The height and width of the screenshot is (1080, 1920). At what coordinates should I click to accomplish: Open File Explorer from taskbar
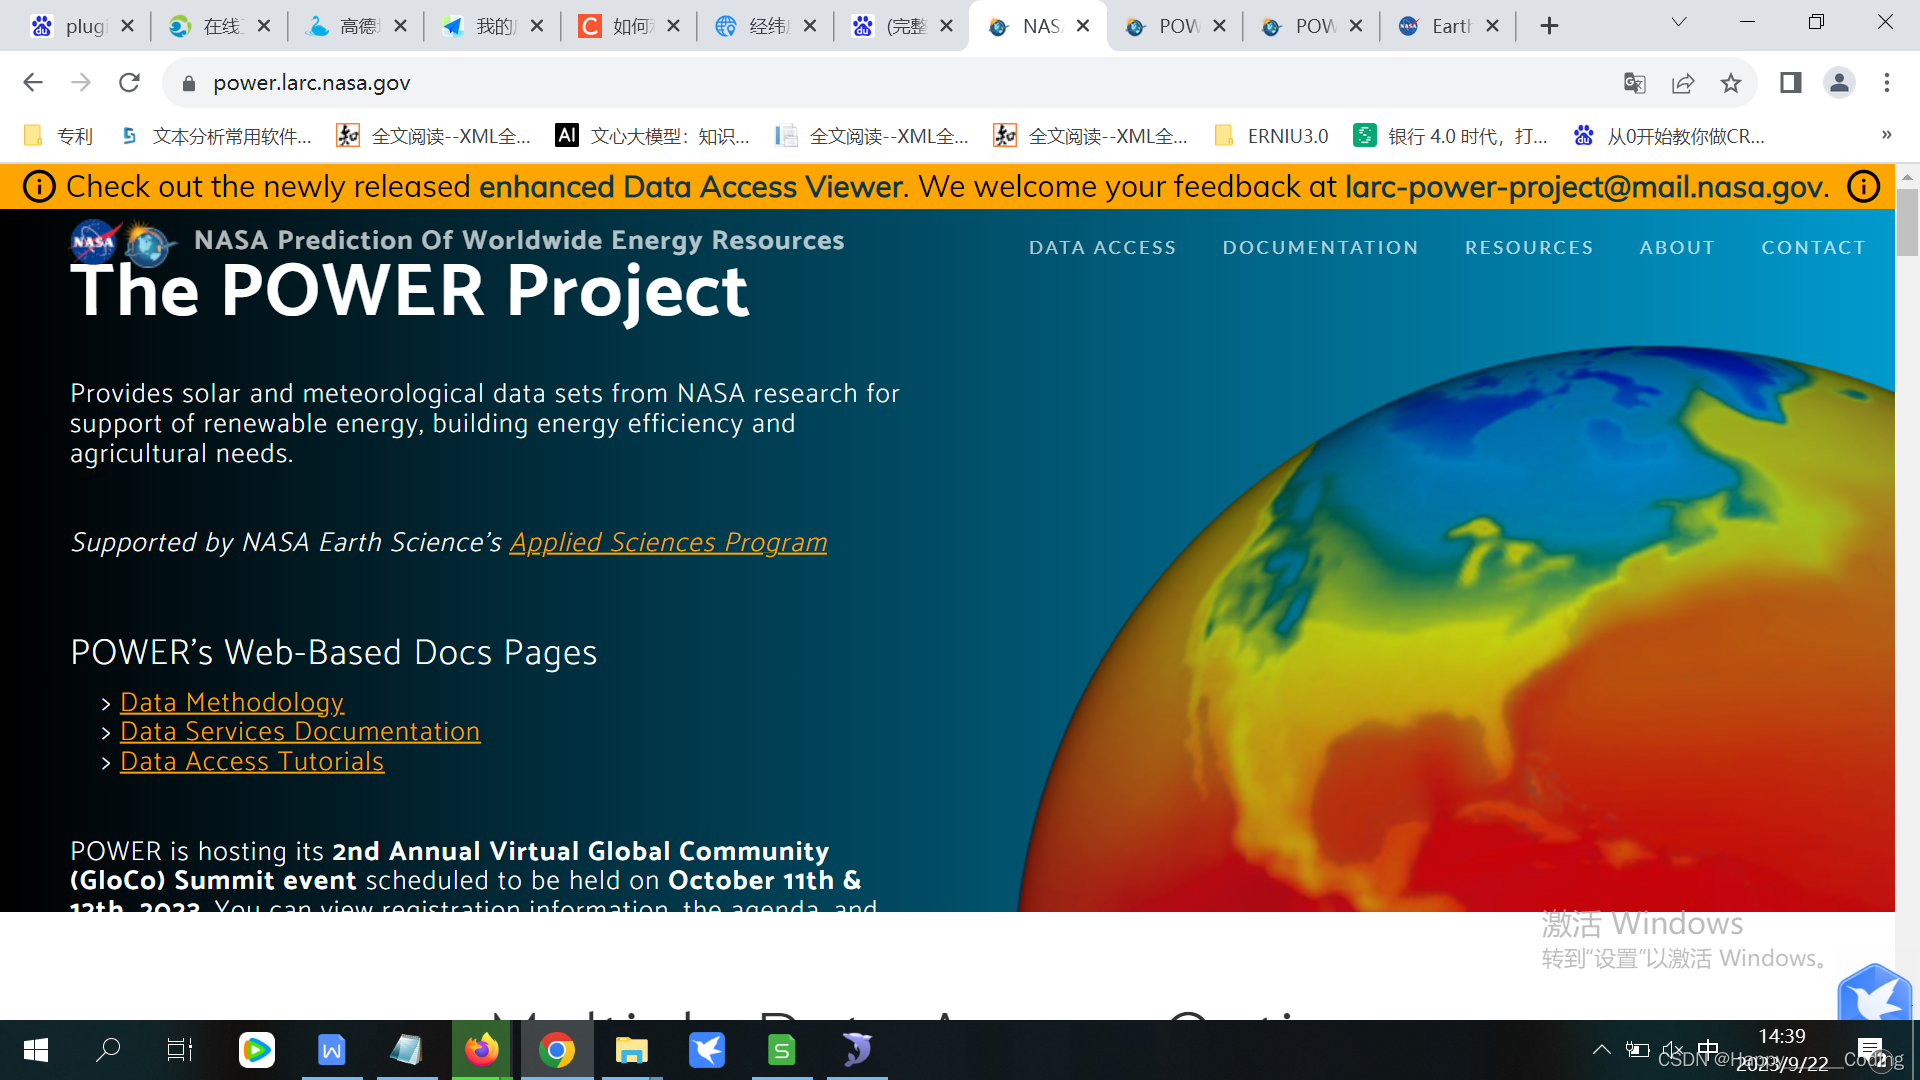[631, 1050]
